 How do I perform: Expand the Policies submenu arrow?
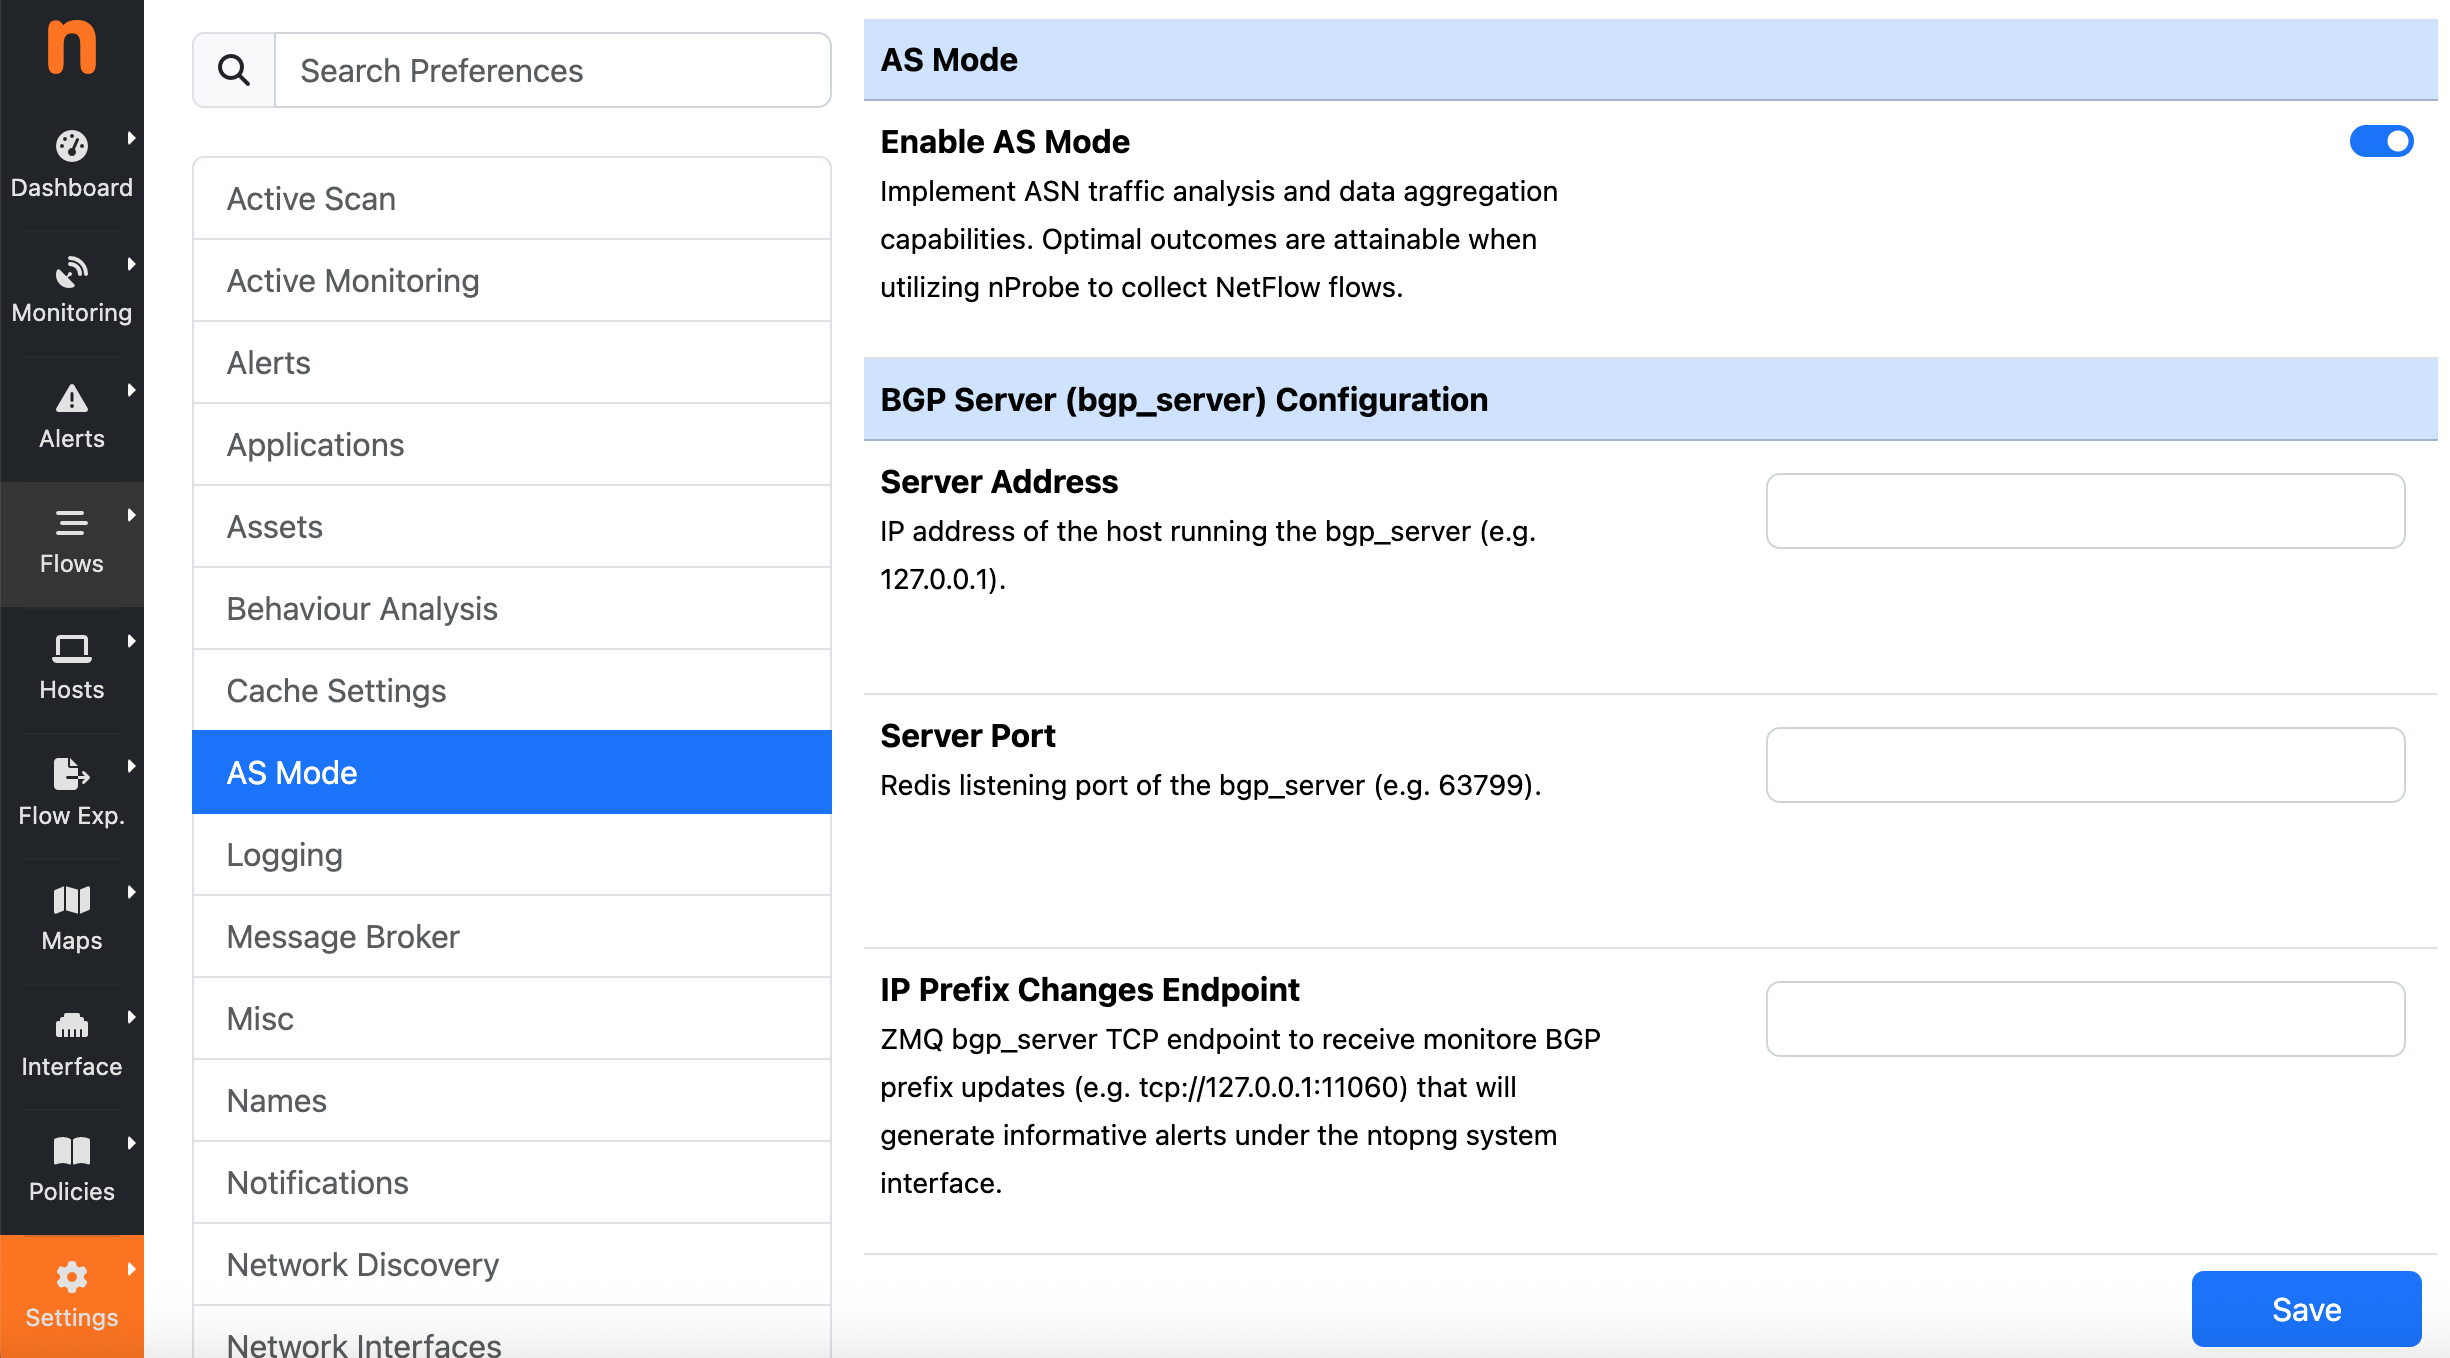point(131,1143)
